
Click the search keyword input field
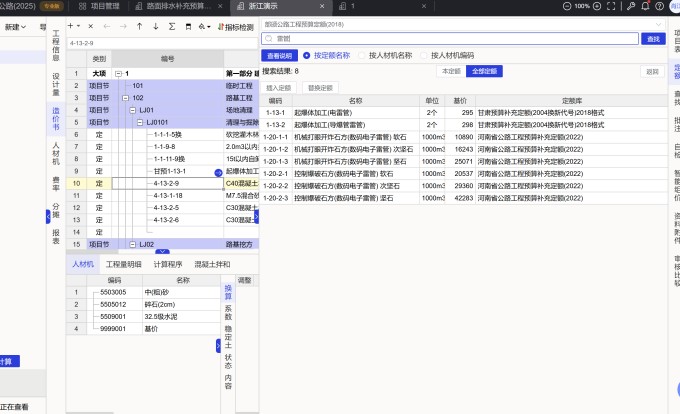[x=450, y=39]
